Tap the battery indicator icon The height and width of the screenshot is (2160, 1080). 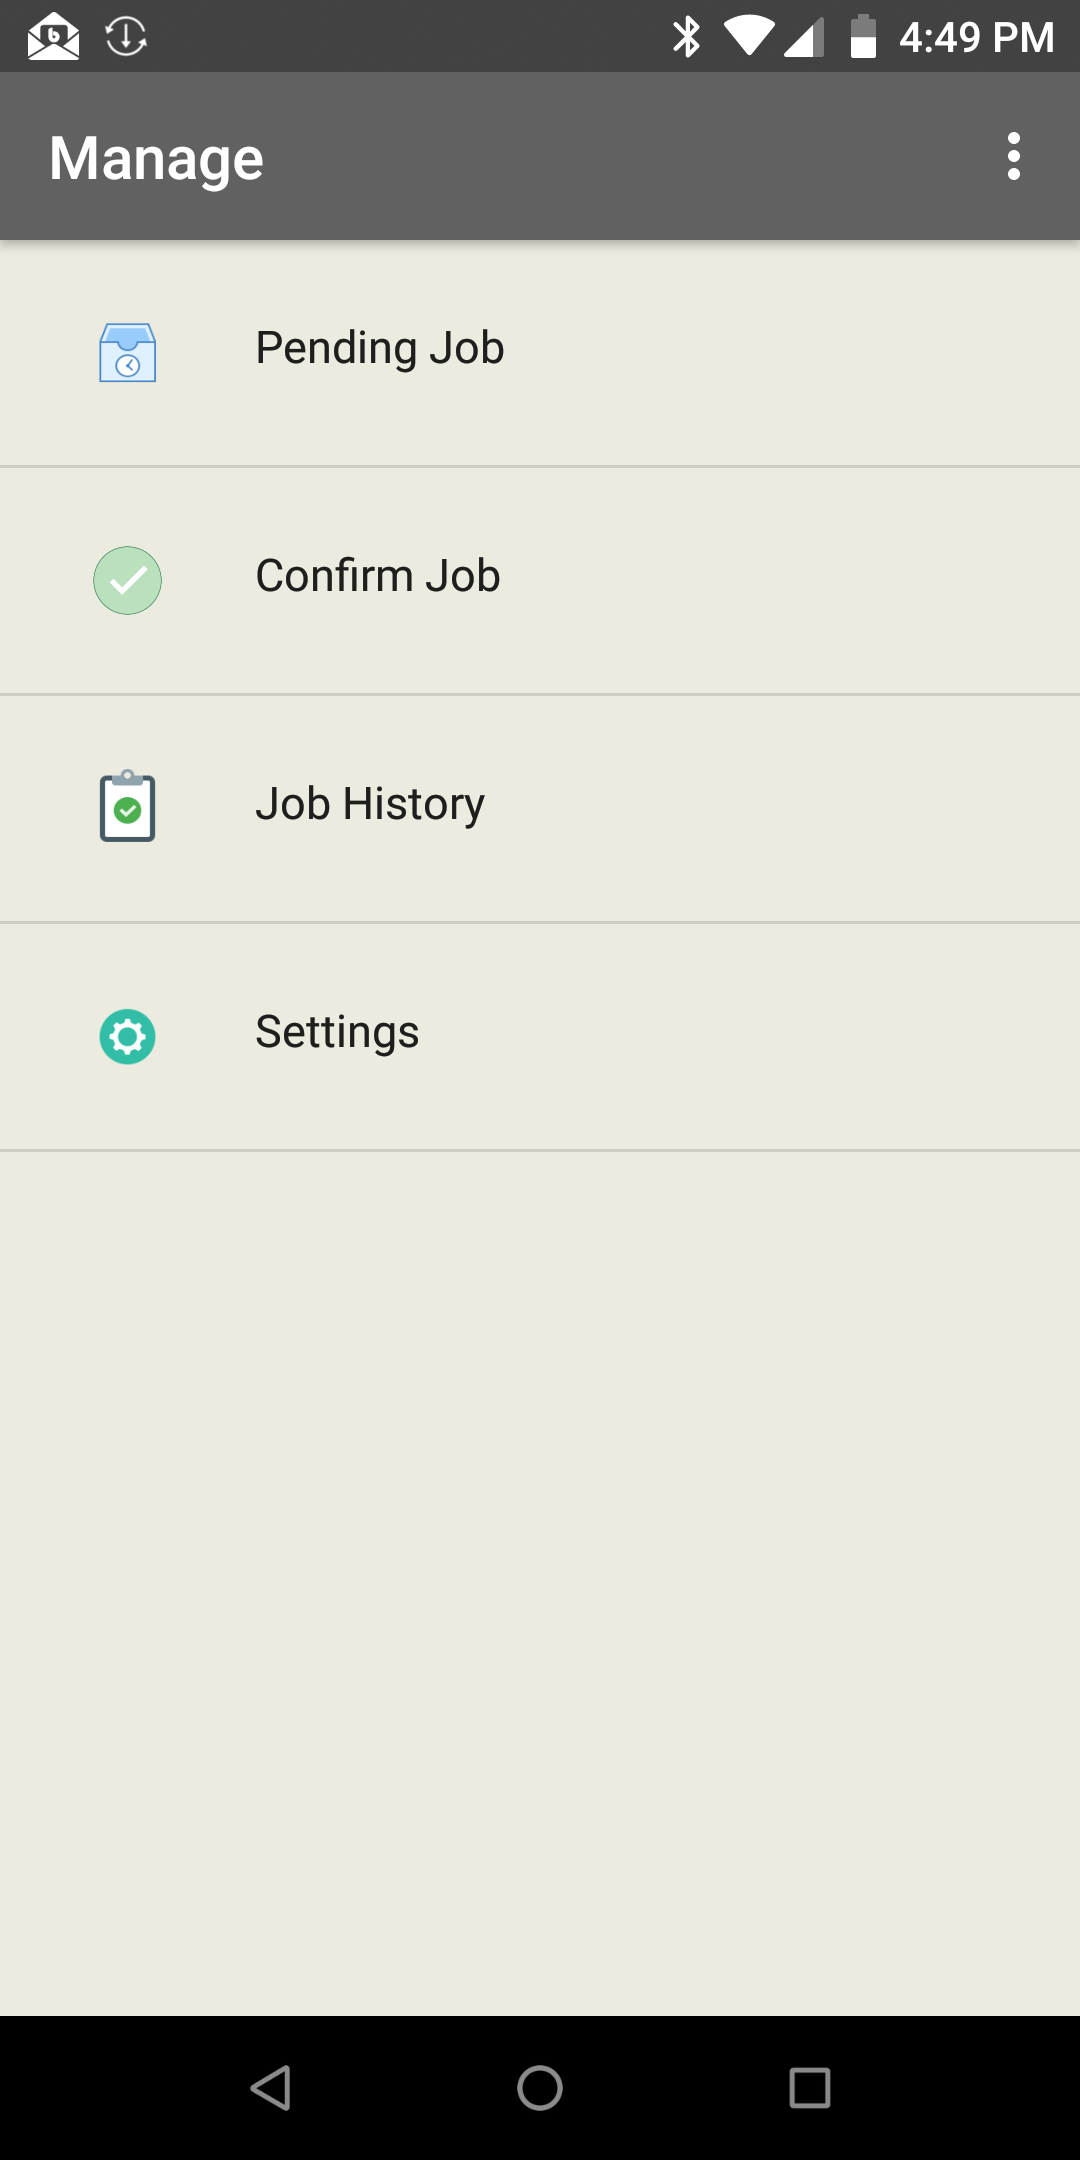[863, 37]
